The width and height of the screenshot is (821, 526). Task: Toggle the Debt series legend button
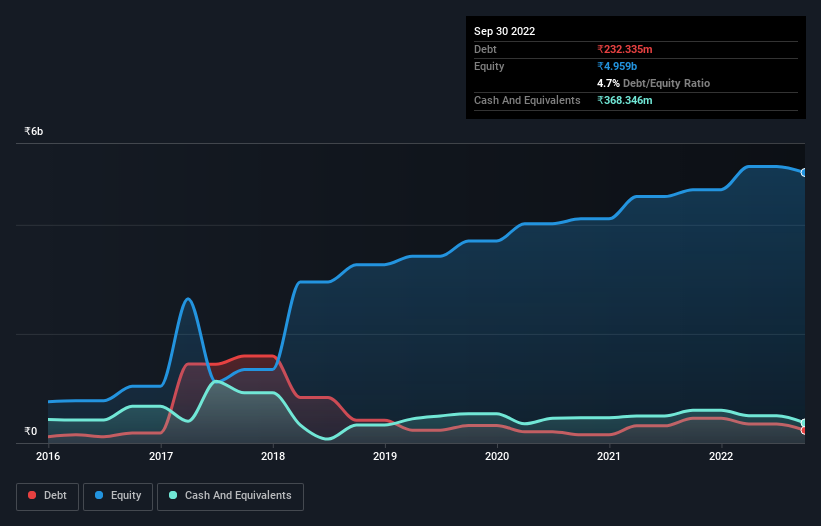[47, 496]
